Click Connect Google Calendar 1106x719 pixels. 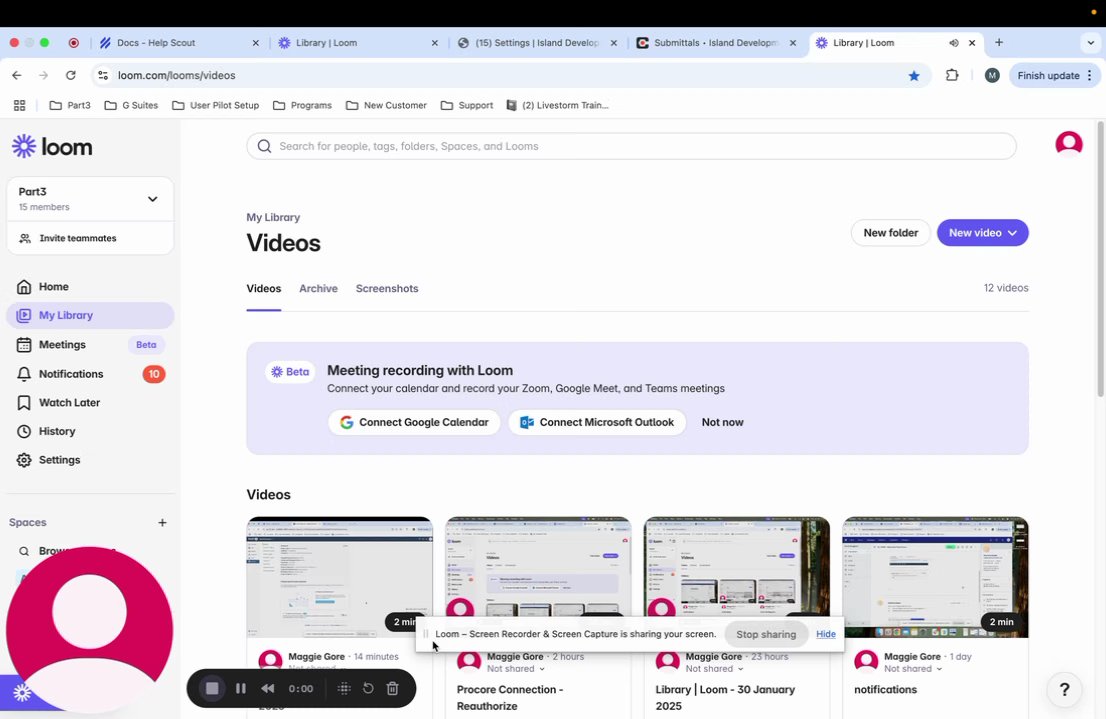click(x=414, y=423)
